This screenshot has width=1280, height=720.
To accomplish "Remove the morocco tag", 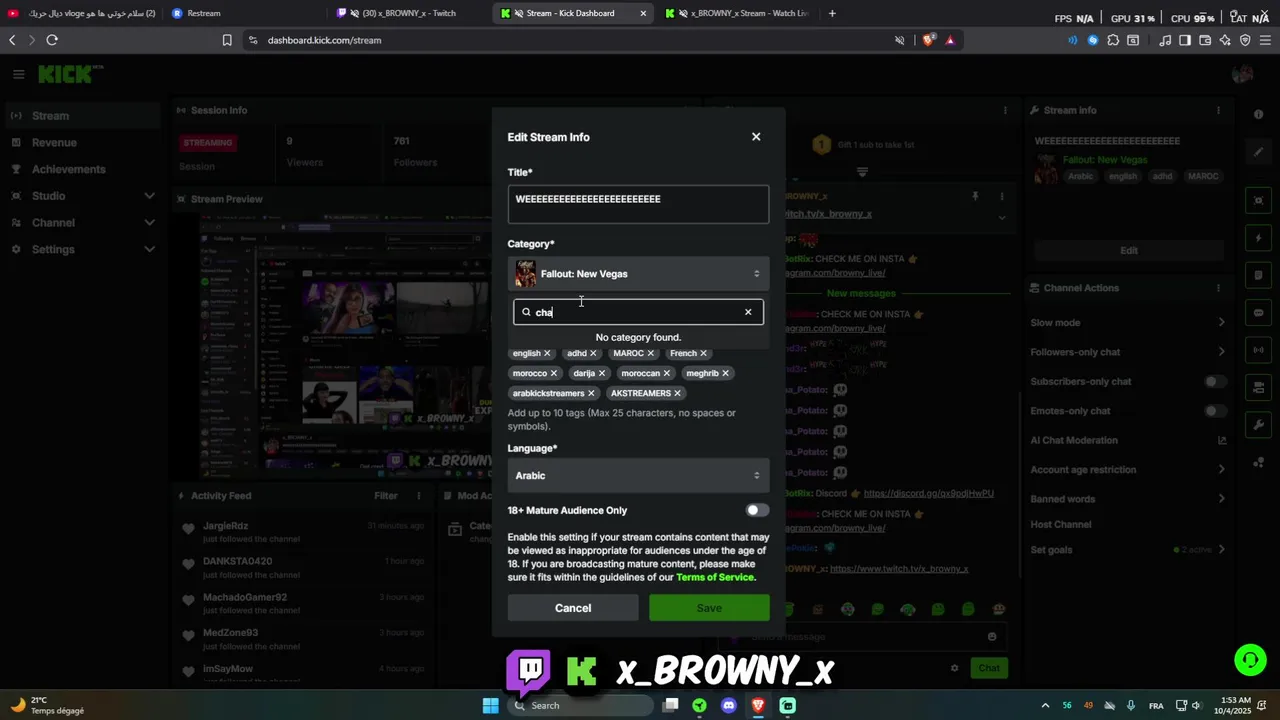I will [553, 373].
